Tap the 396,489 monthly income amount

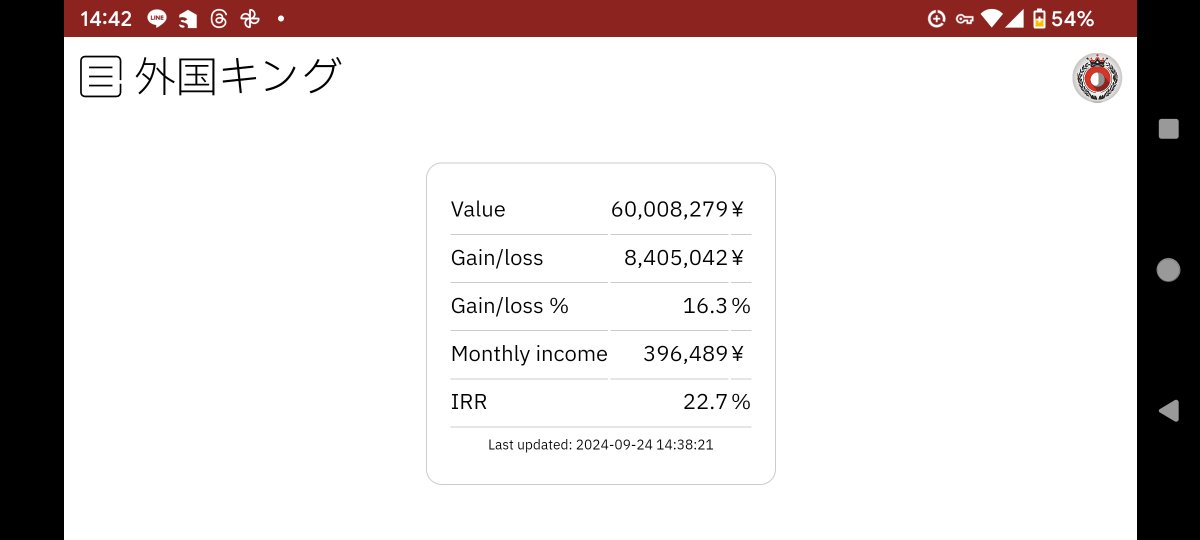click(x=686, y=354)
